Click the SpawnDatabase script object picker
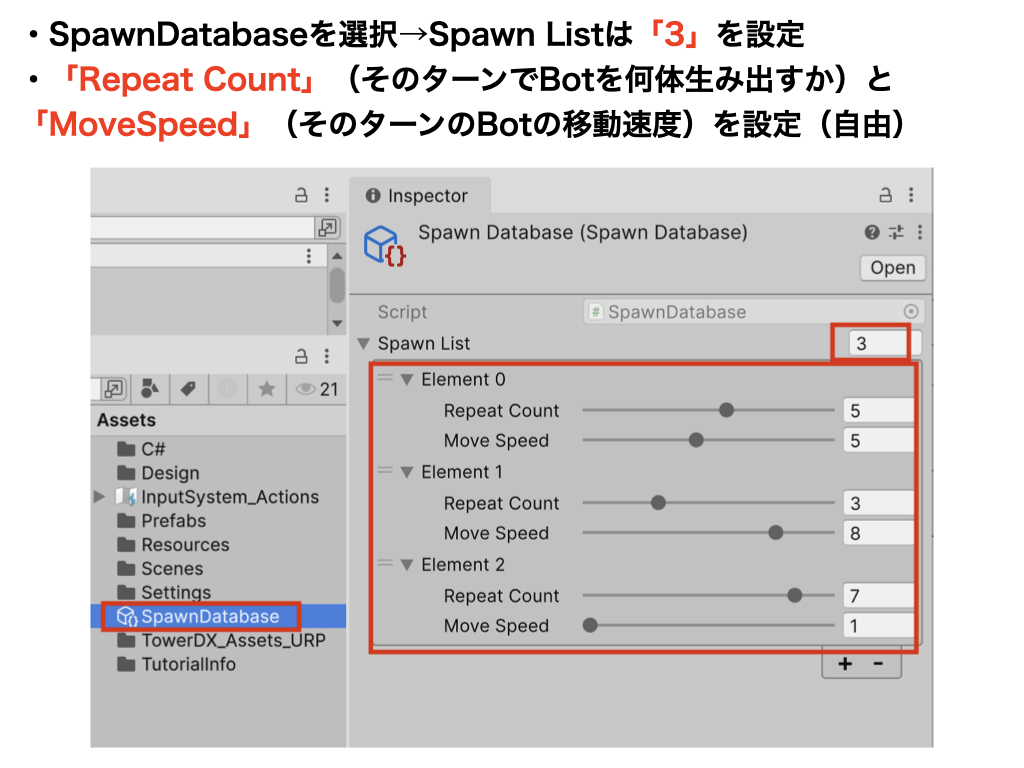Screen dimensions: 1024x768 911,312
